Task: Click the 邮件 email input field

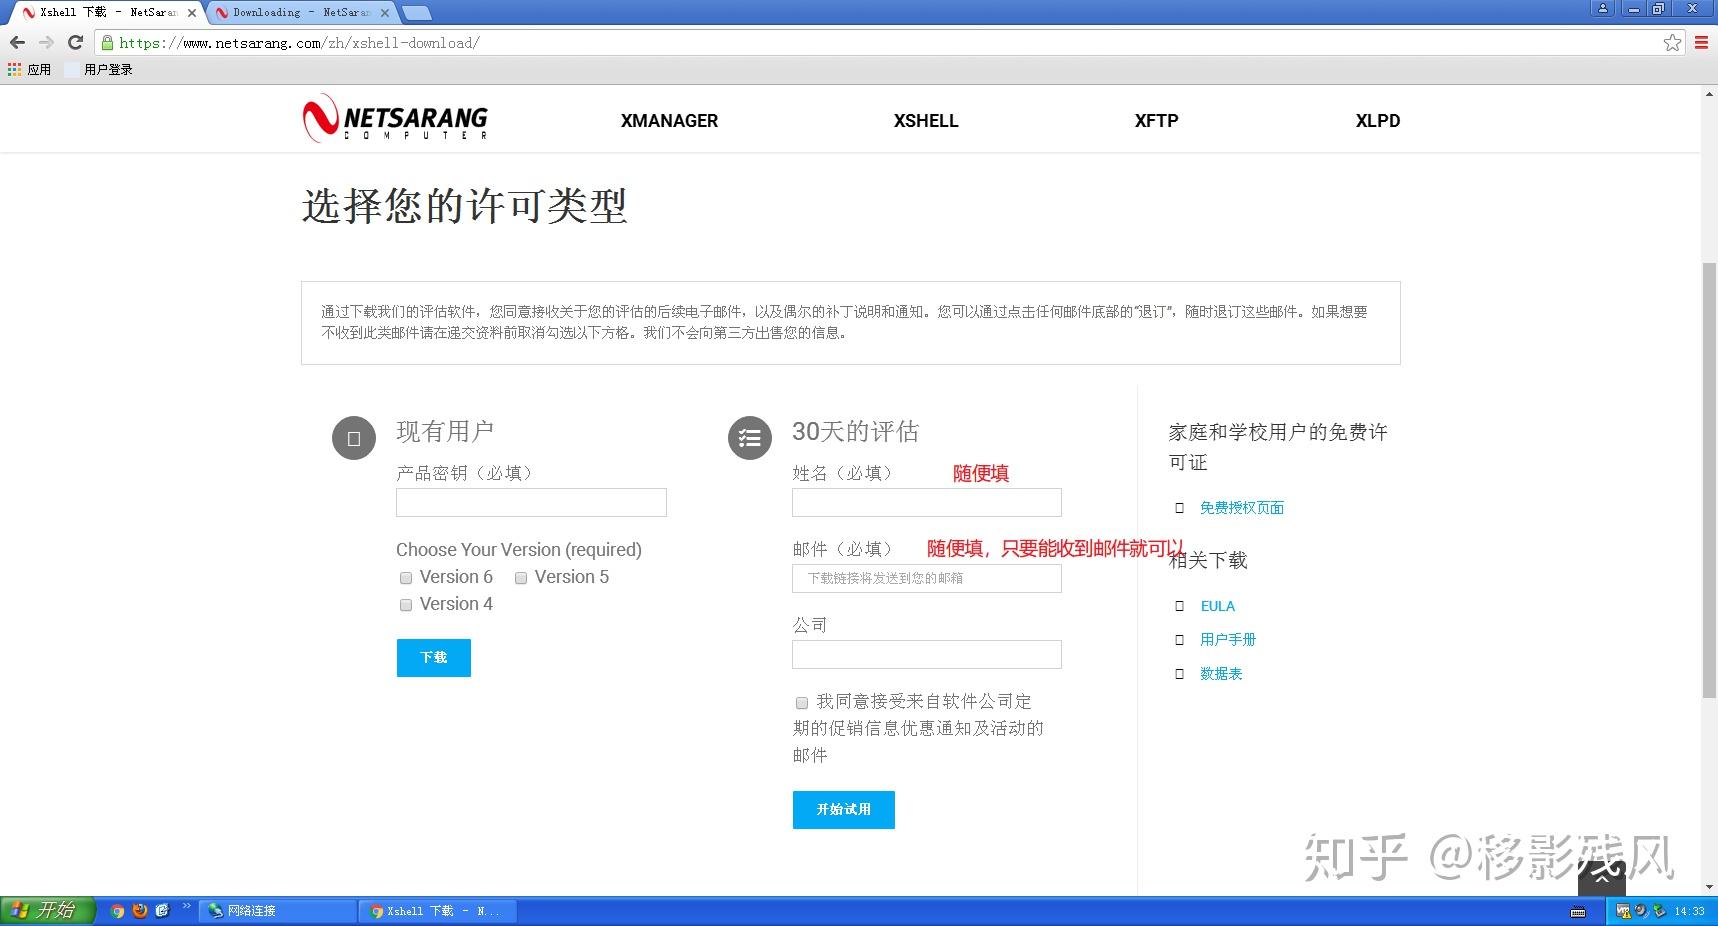Action: click(926, 578)
